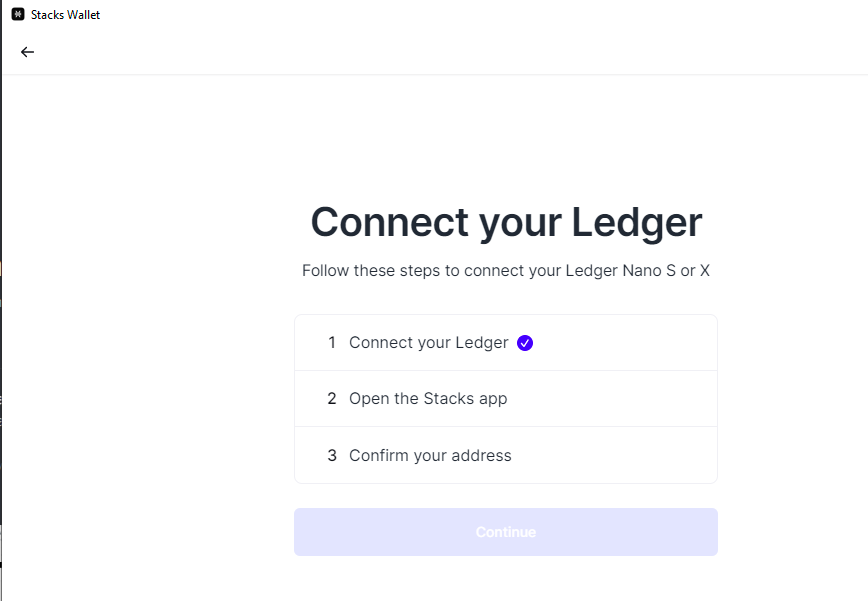Image resolution: width=868 pixels, height=601 pixels.
Task: Click the Continue button
Action: [505, 531]
